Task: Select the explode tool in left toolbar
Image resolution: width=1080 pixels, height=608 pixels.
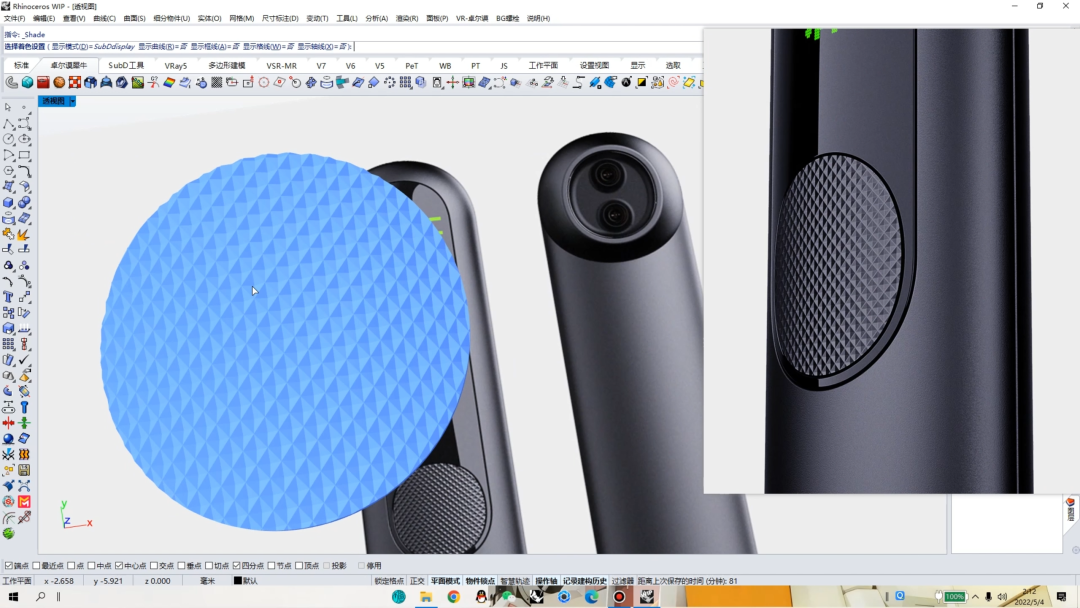Action: click(x=24, y=234)
